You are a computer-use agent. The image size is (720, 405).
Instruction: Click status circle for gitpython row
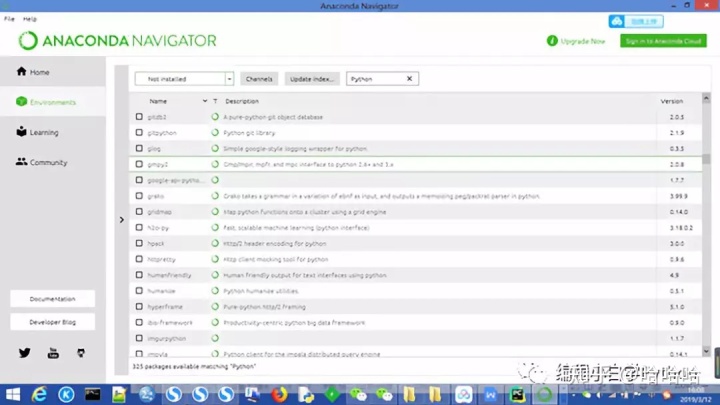(215, 133)
